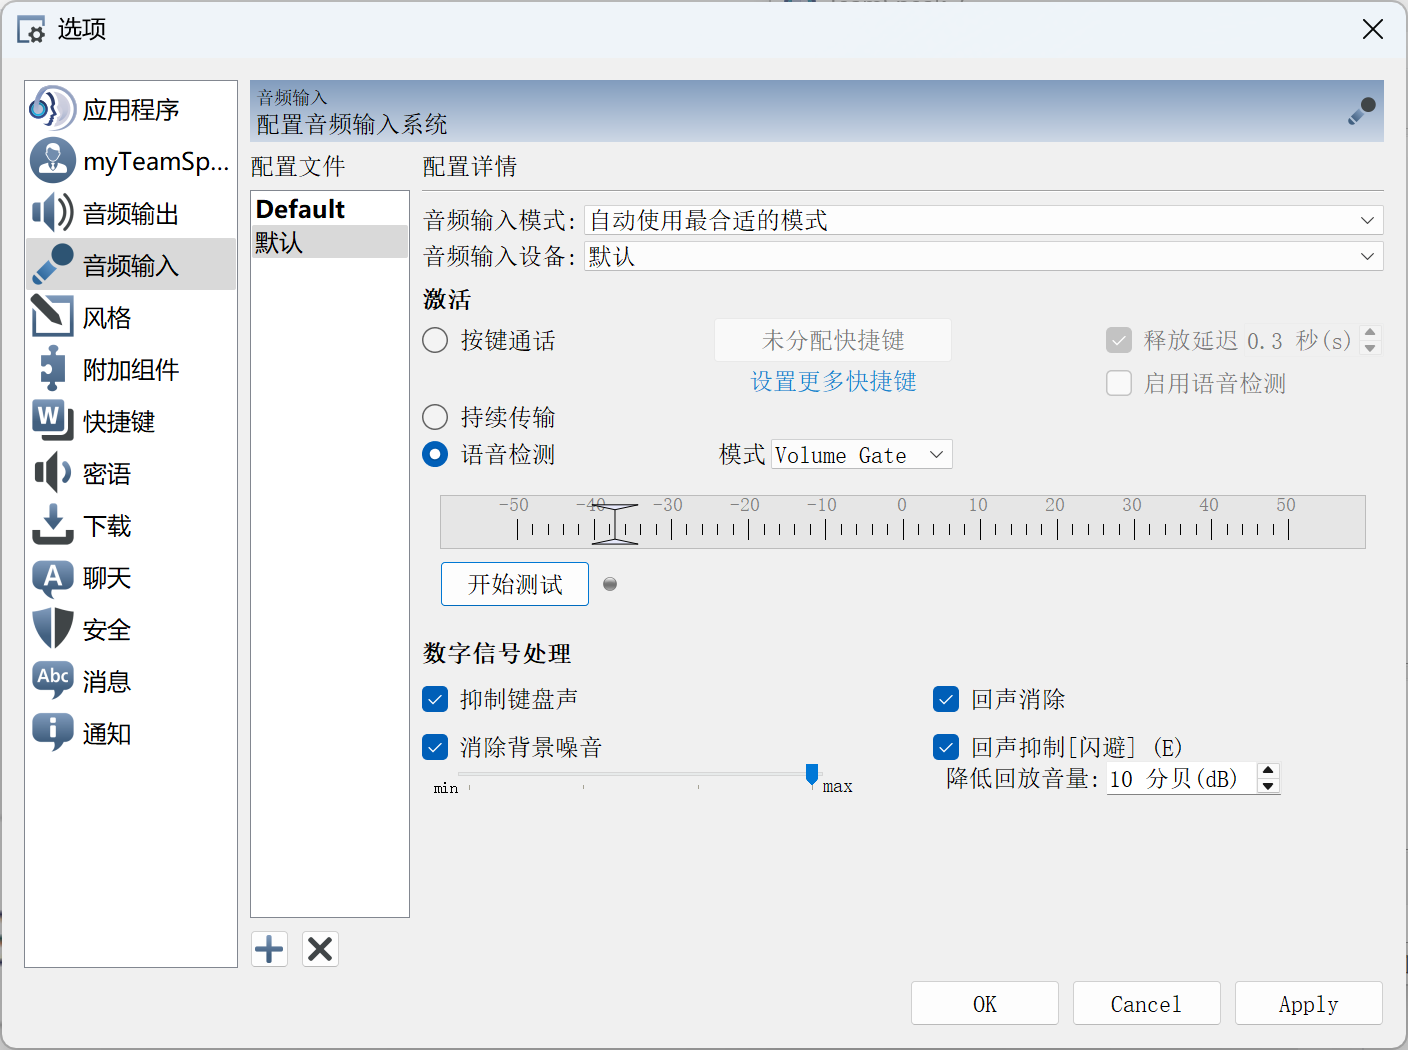Image resolution: width=1408 pixels, height=1050 pixels.
Task: Uncheck the 抑制键盘声 checkbox
Action: click(x=435, y=699)
